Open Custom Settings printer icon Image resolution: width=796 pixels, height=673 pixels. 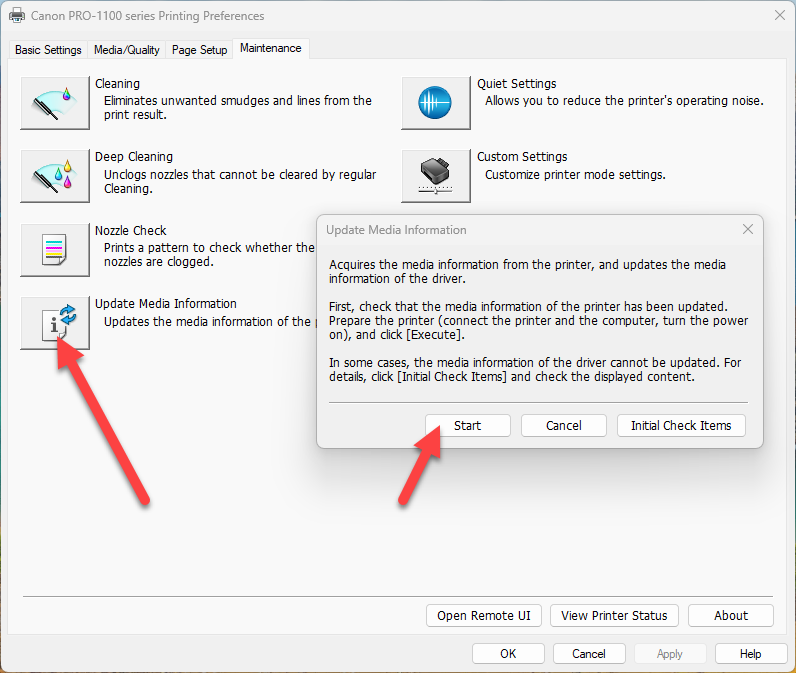[435, 176]
